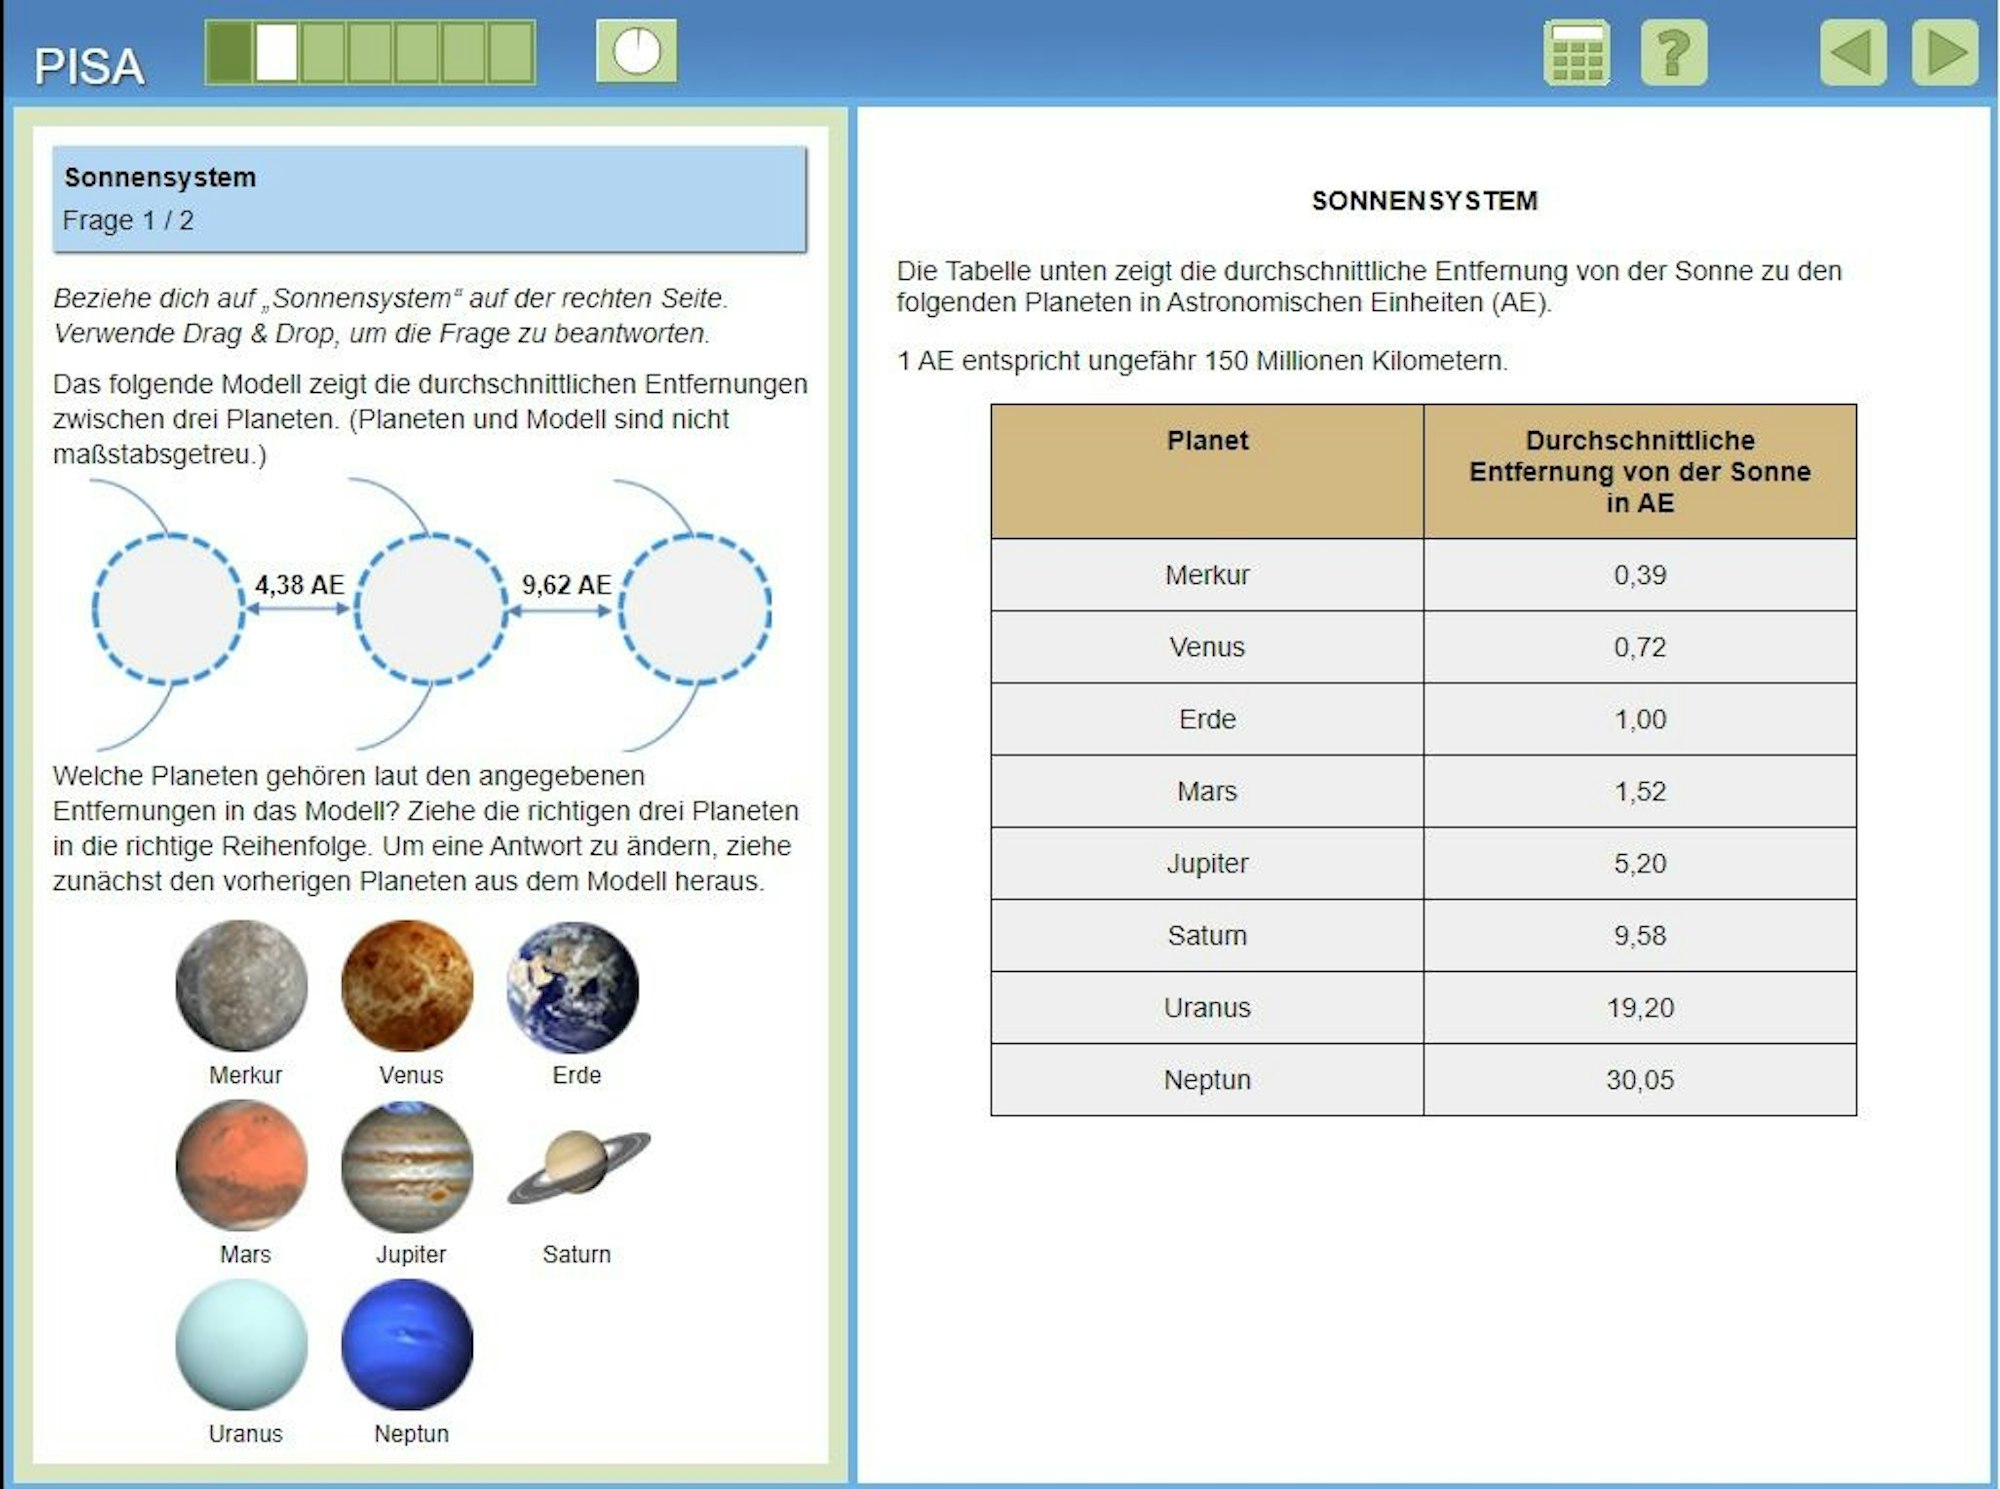Click the right empty planet drop circle
The width and height of the screenshot is (2000, 1489).
[695, 609]
